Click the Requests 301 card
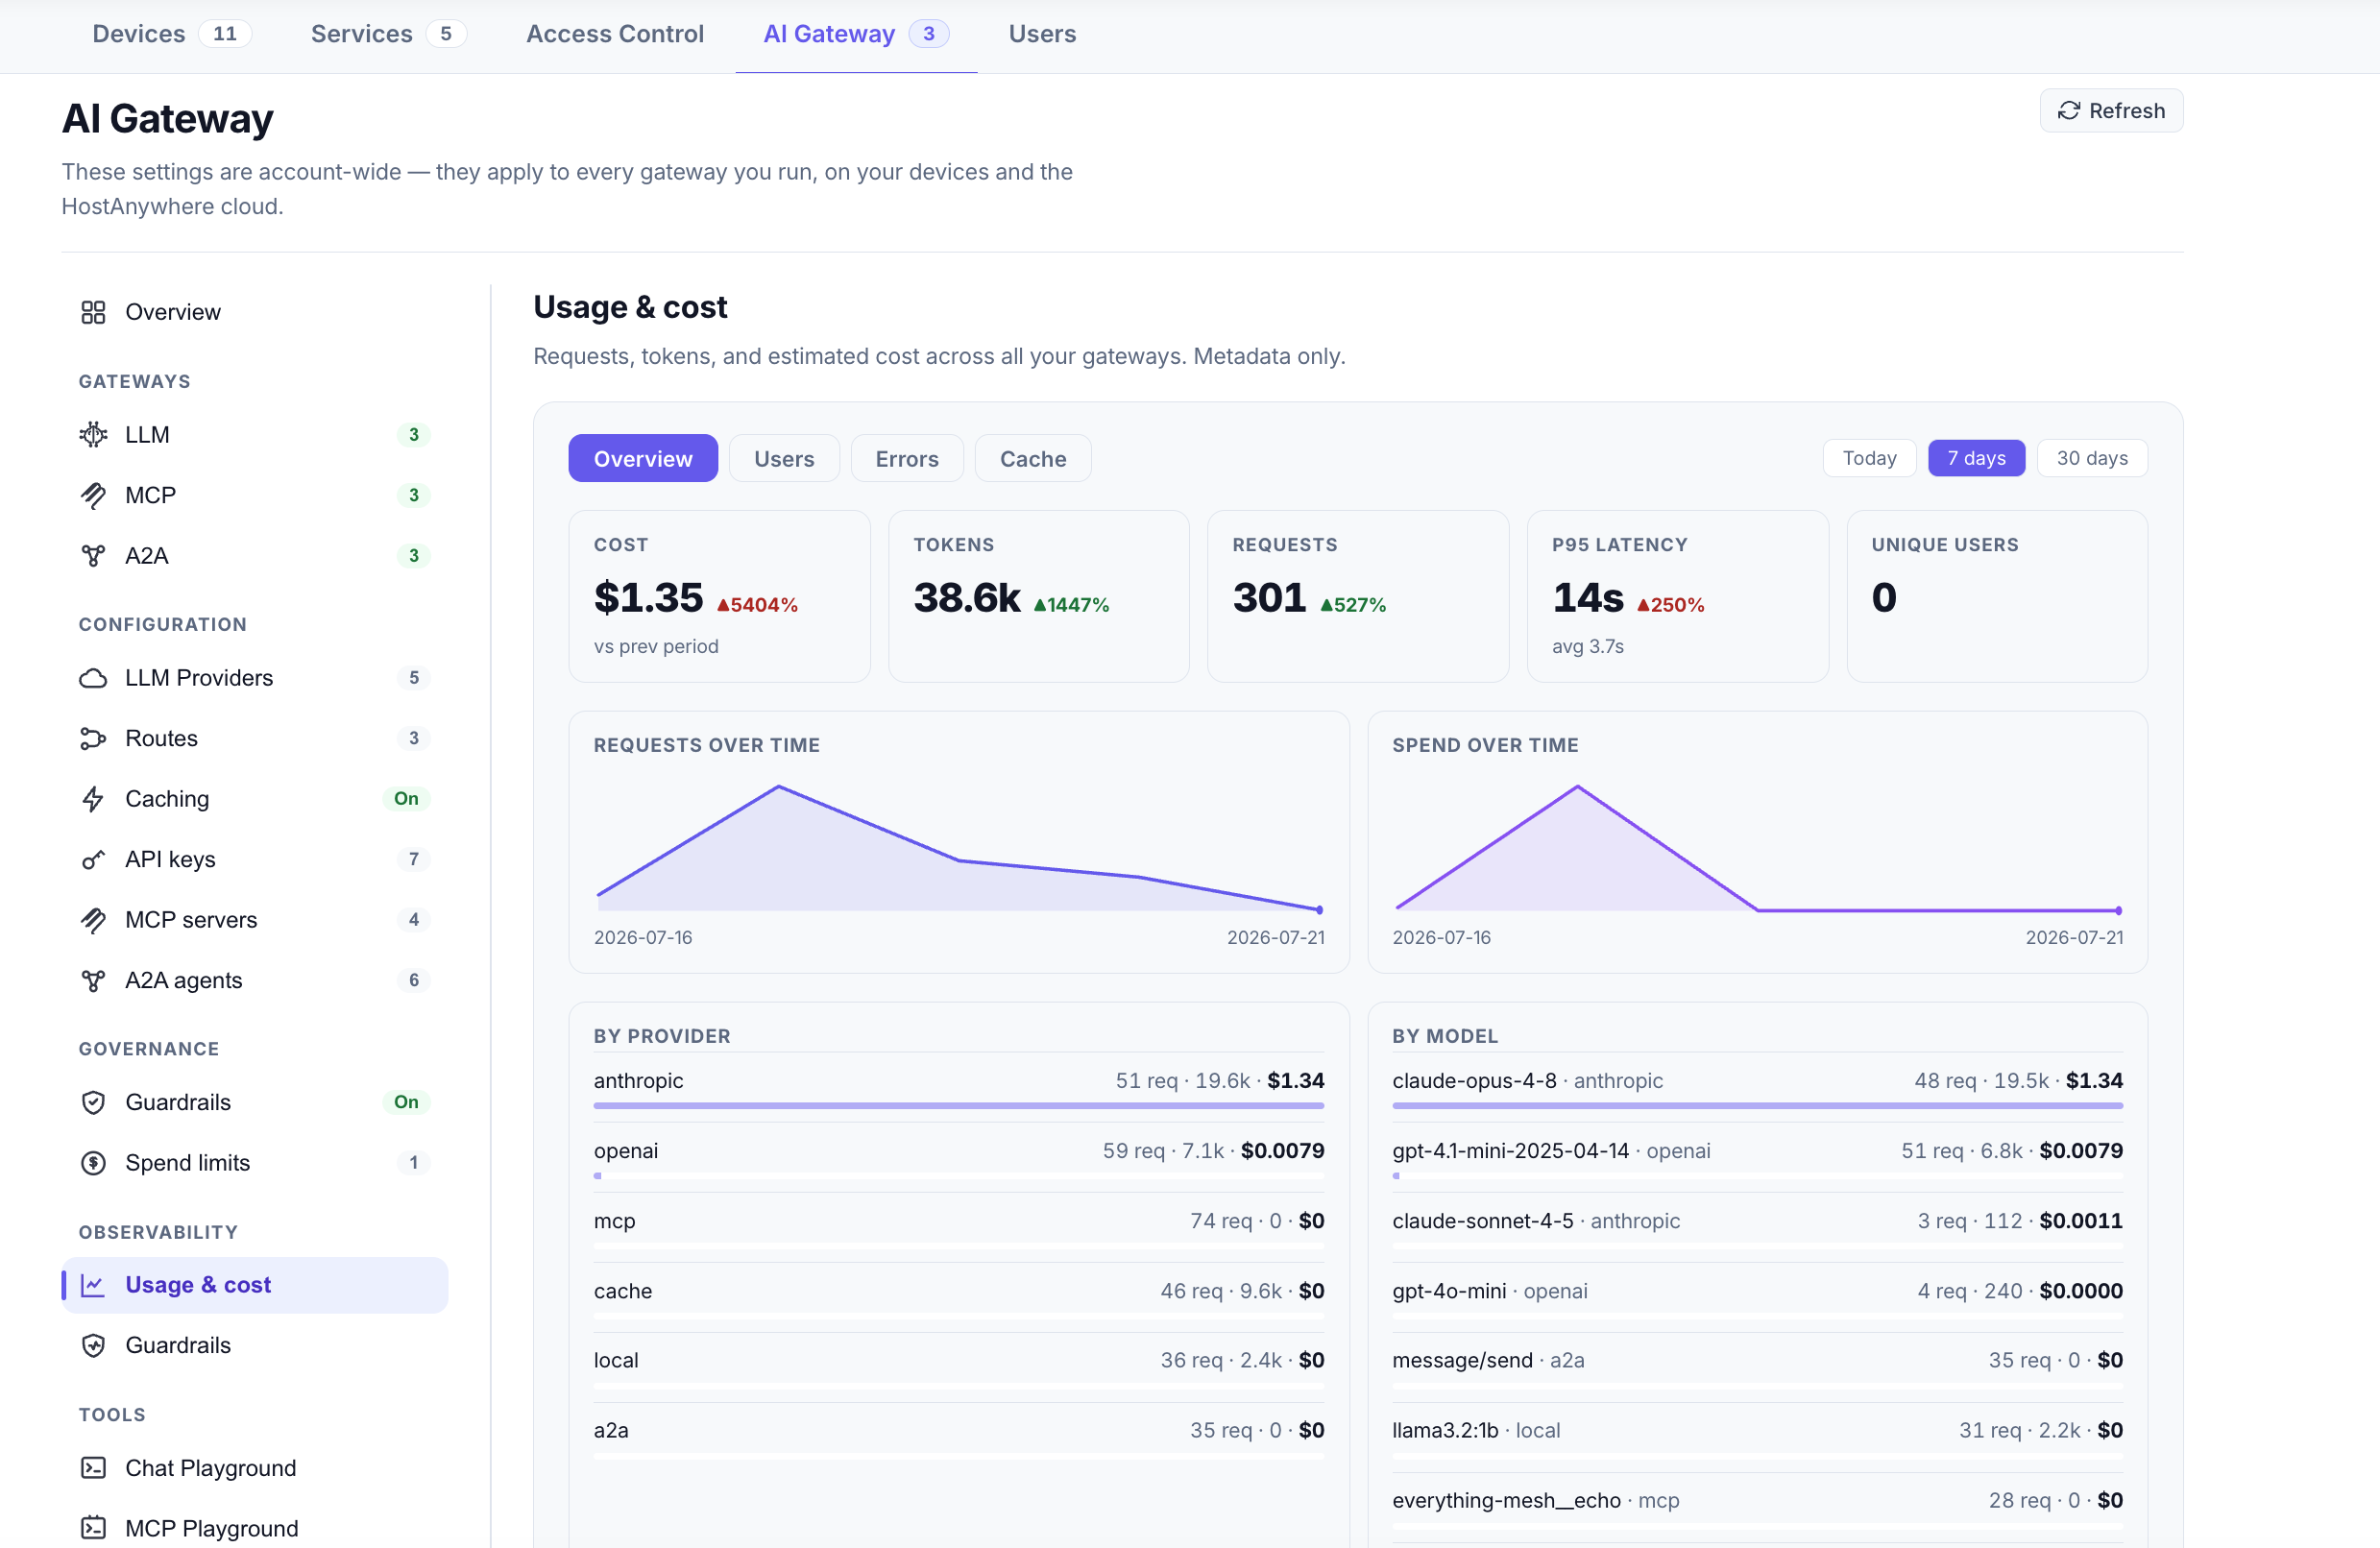The width and height of the screenshot is (2380, 1548). 1358,596
